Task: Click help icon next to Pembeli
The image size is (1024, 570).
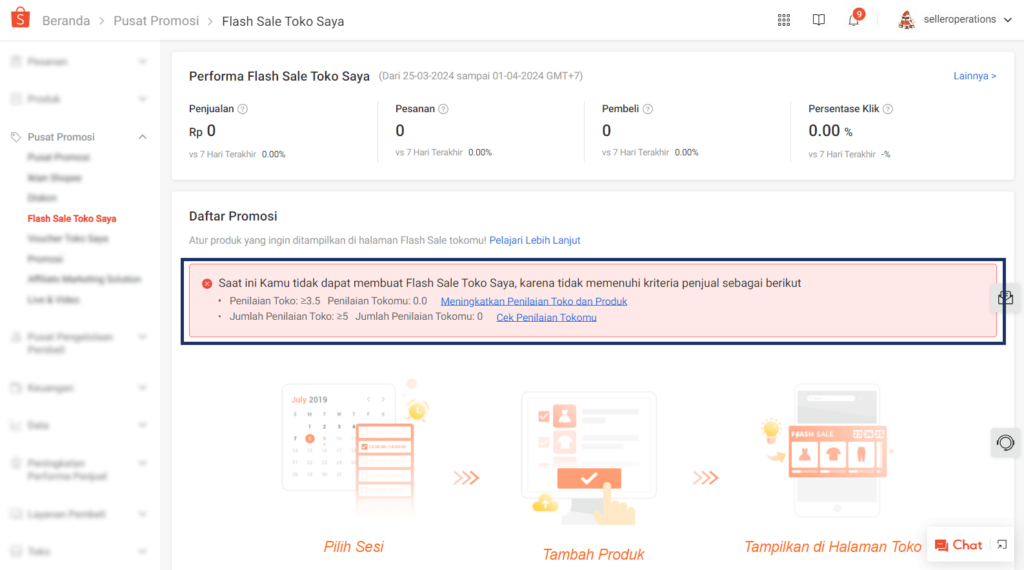Action: [648, 109]
